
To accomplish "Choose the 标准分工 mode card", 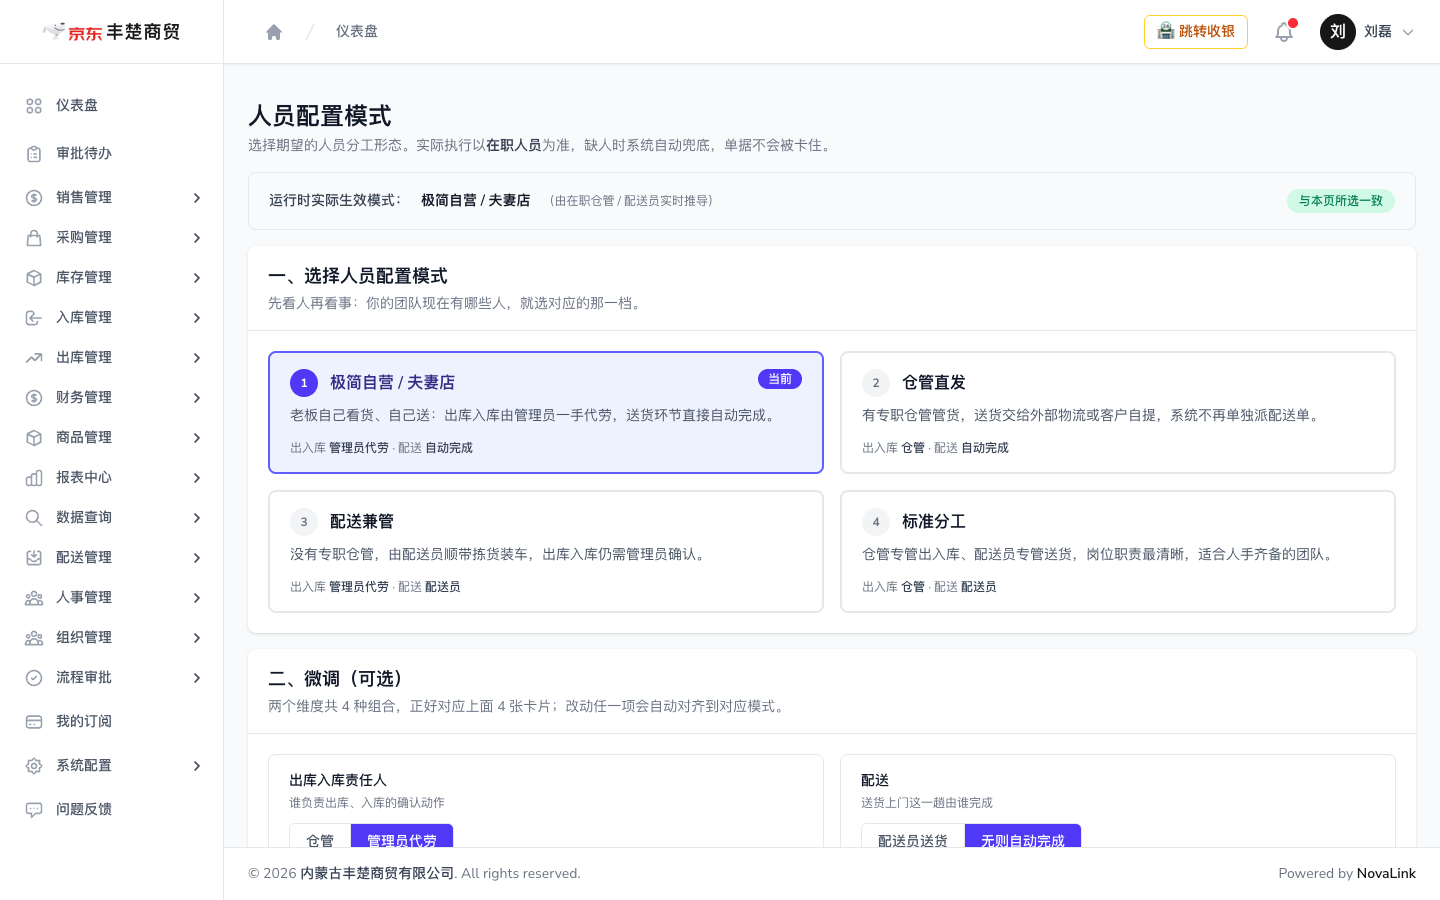I will (x=1118, y=551).
